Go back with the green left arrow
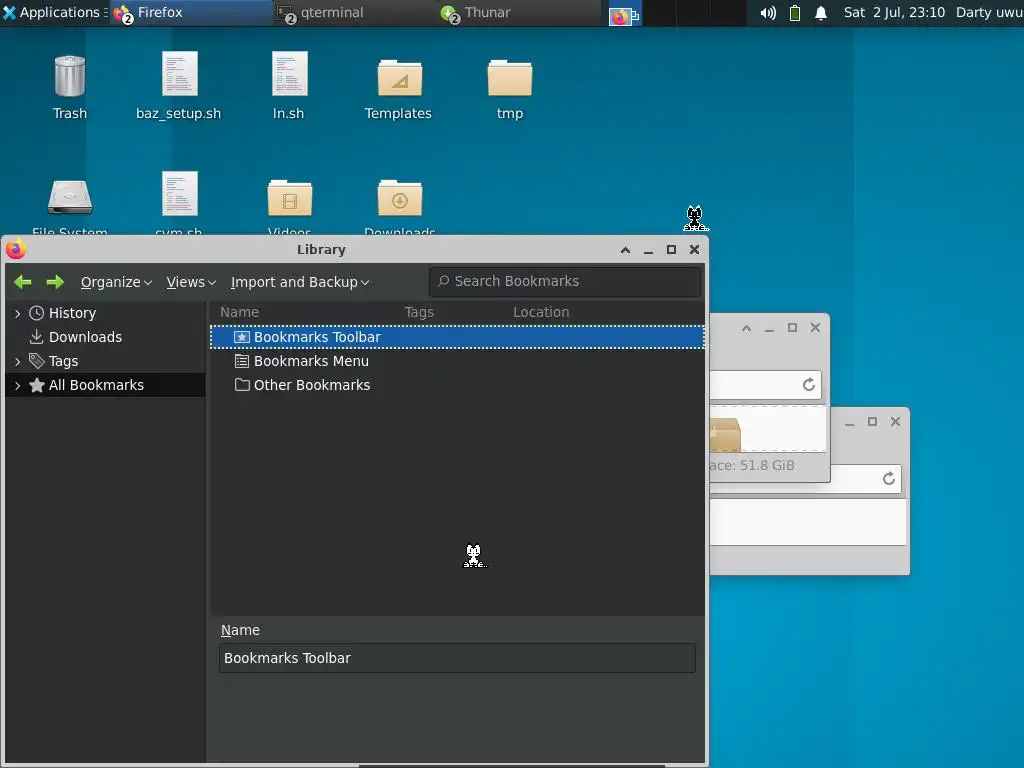 (23, 282)
